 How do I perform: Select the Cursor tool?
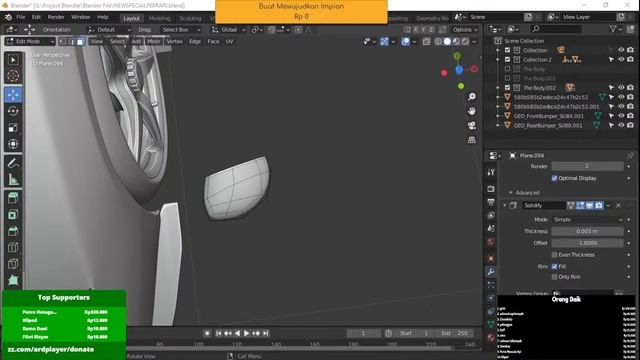click(x=13, y=76)
